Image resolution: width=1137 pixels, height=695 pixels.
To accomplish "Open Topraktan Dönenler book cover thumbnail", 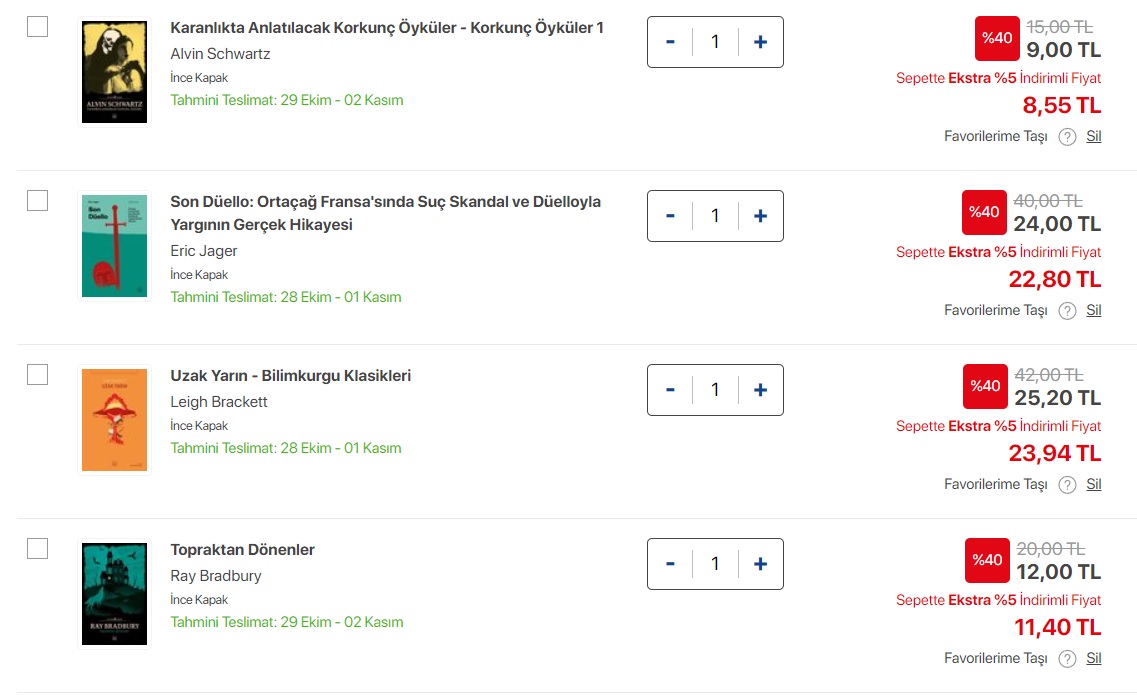I will [114, 593].
